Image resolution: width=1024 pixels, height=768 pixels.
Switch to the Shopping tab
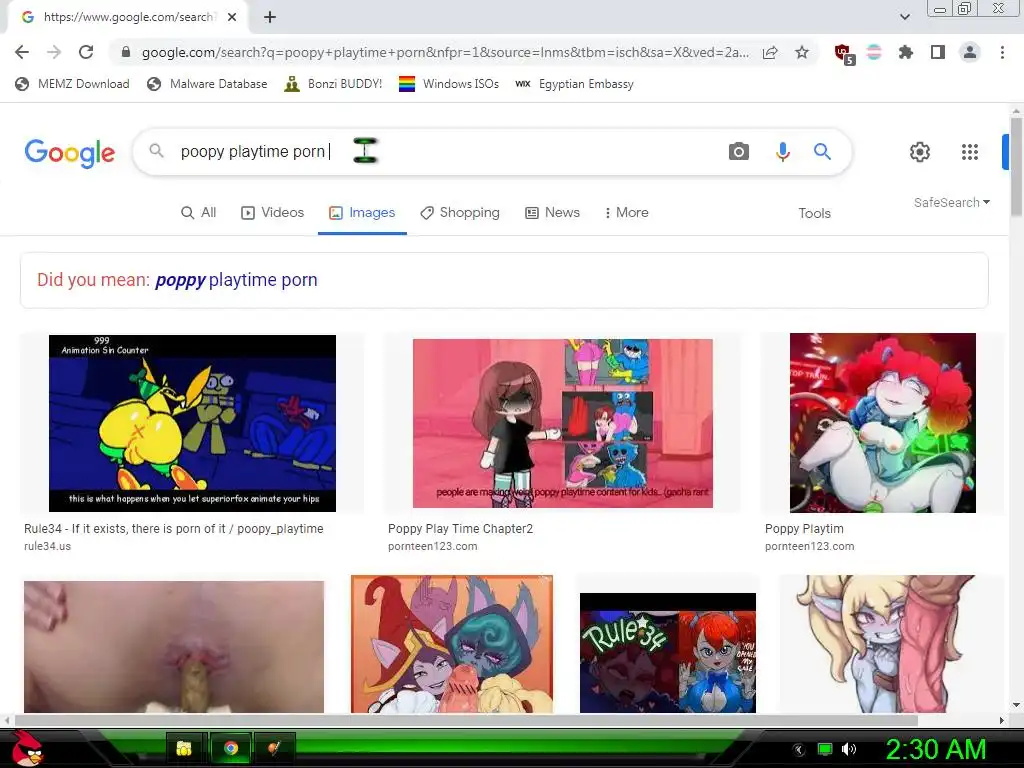pyautogui.click(x=460, y=213)
